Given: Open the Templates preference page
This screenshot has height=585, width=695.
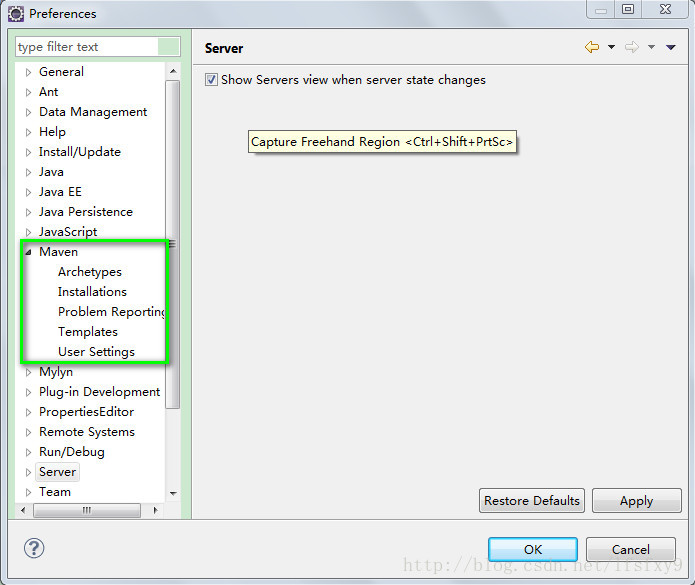Looking at the screenshot, I should 87,332.
